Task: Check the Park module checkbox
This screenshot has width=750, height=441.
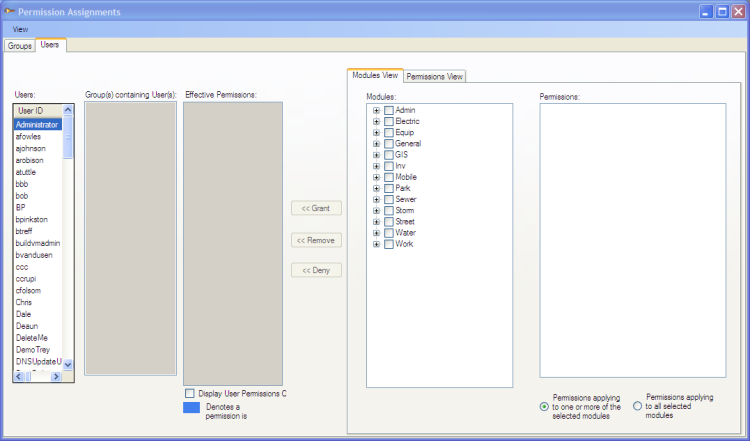Action: (389, 188)
